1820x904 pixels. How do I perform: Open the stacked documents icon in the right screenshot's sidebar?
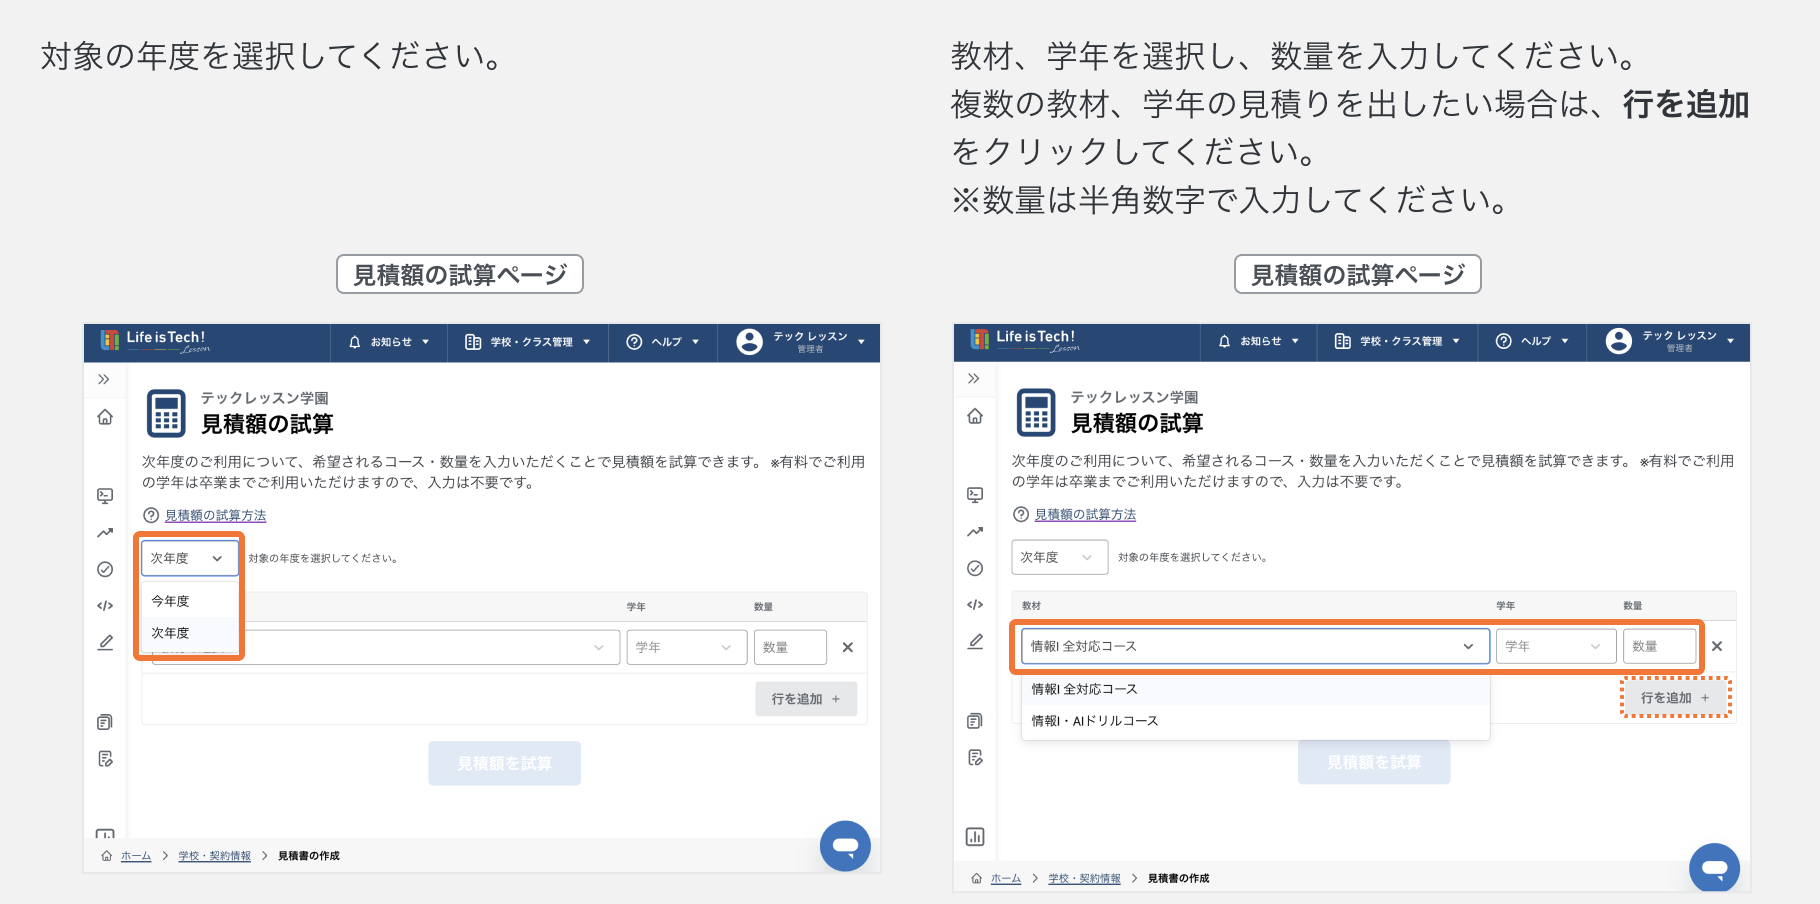[x=975, y=721]
